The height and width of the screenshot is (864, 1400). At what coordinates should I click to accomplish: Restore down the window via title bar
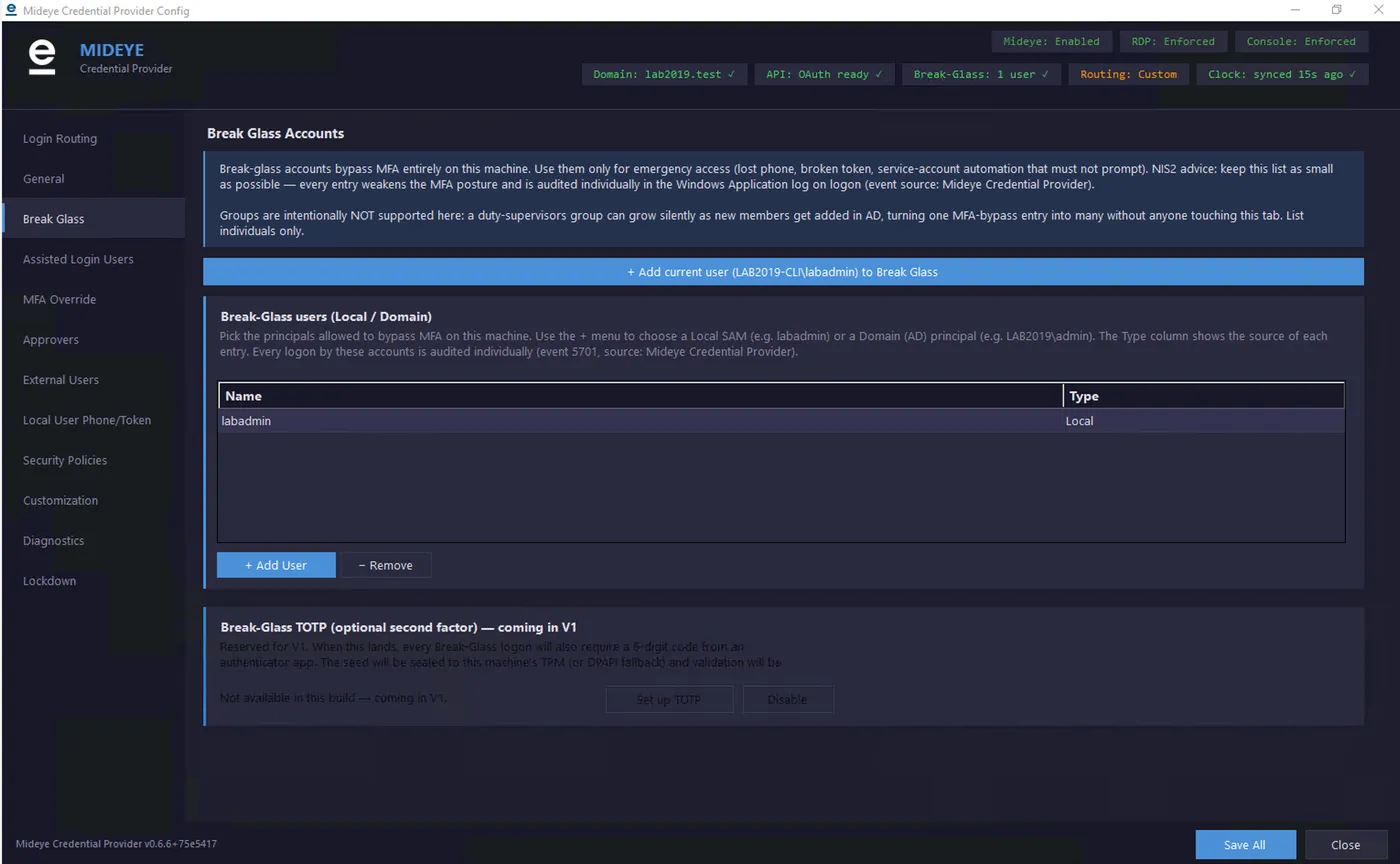point(1336,10)
